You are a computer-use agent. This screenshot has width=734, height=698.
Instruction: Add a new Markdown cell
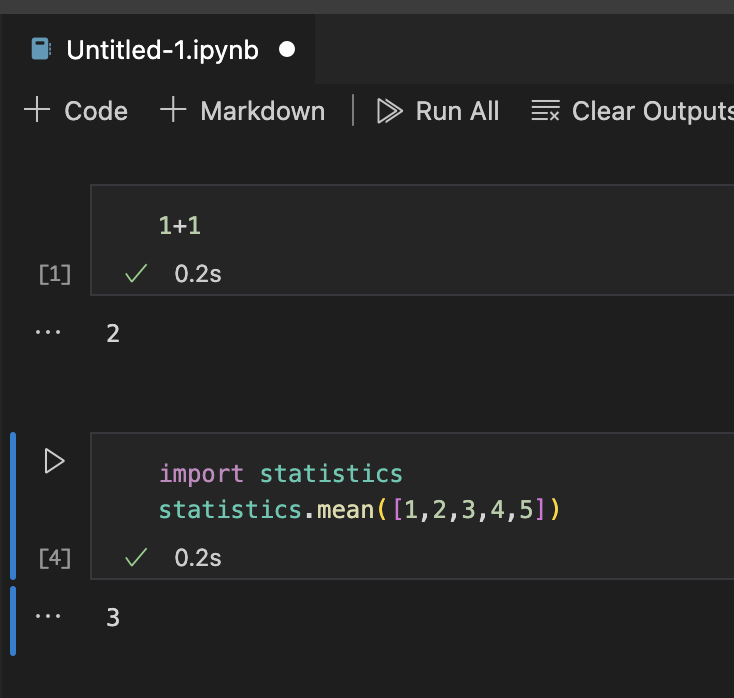pyautogui.click(x=243, y=111)
